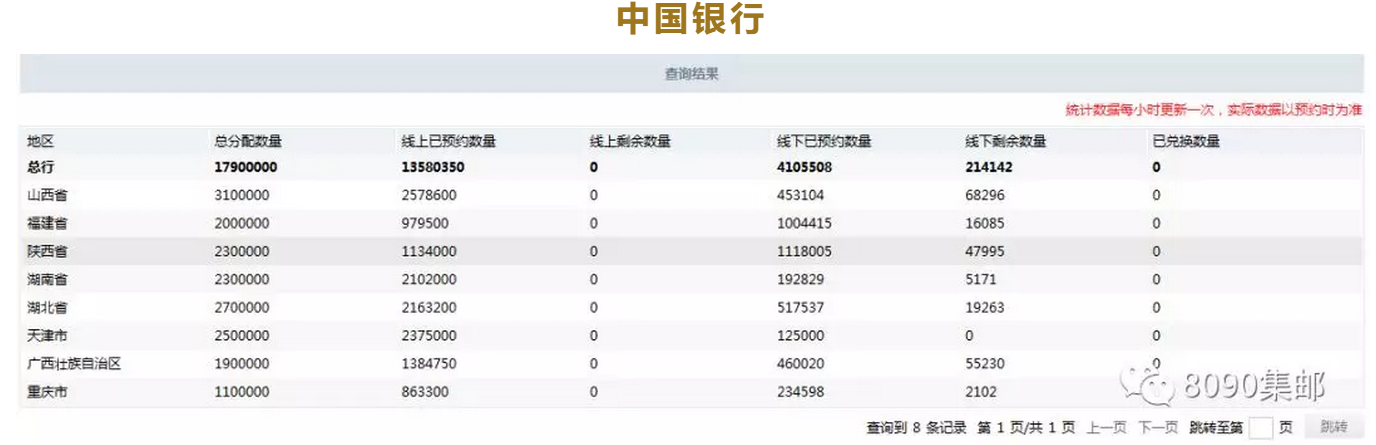1376x445 pixels.
Task: Click the red 统计数据每小时更新一次 notice
Action: [x=1214, y=110]
